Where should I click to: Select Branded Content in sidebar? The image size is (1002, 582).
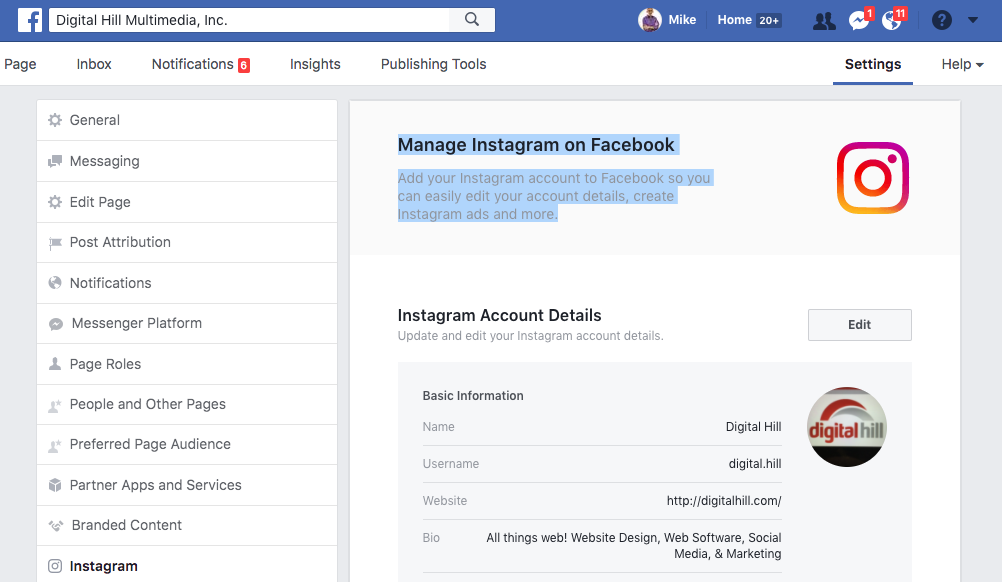126,525
